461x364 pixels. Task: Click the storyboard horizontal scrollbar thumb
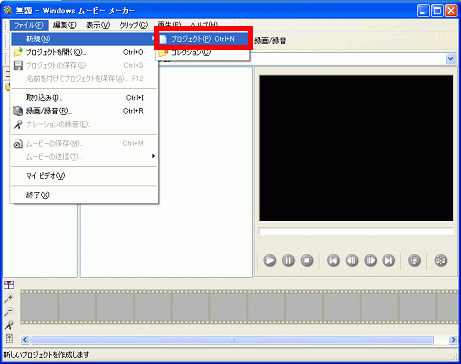click(x=232, y=340)
